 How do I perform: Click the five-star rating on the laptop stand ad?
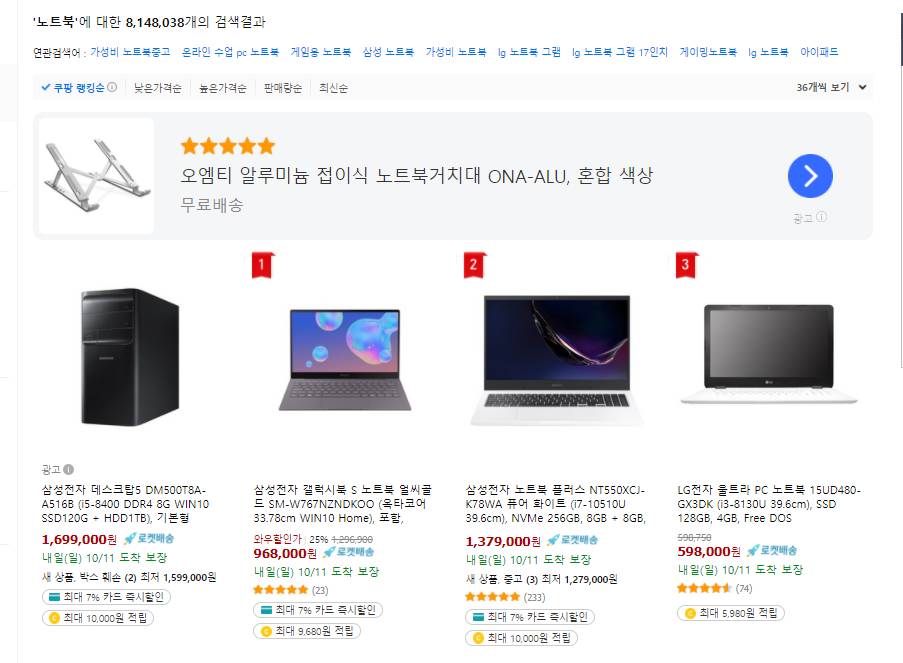pyautogui.click(x=228, y=146)
